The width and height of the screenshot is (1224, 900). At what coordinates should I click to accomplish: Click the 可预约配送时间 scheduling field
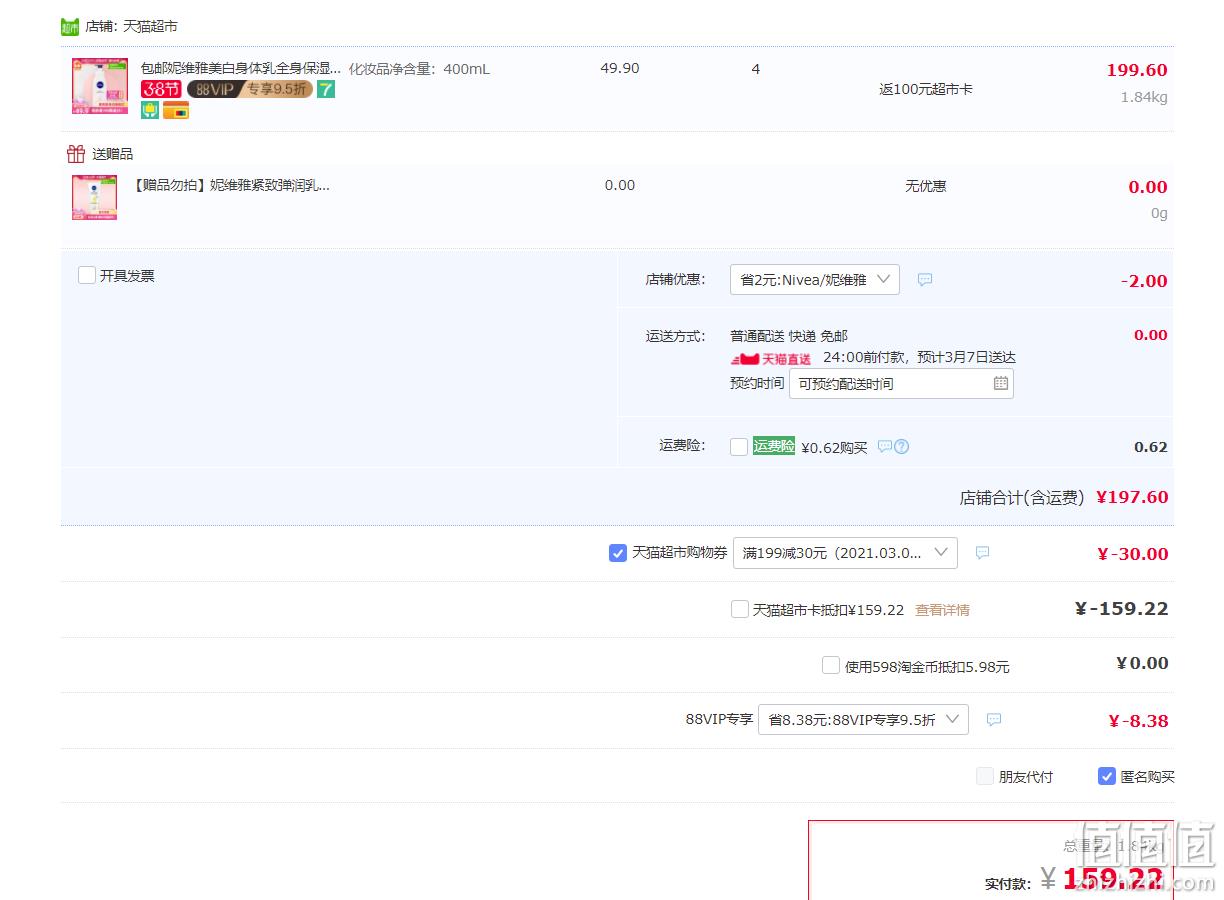click(901, 383)
